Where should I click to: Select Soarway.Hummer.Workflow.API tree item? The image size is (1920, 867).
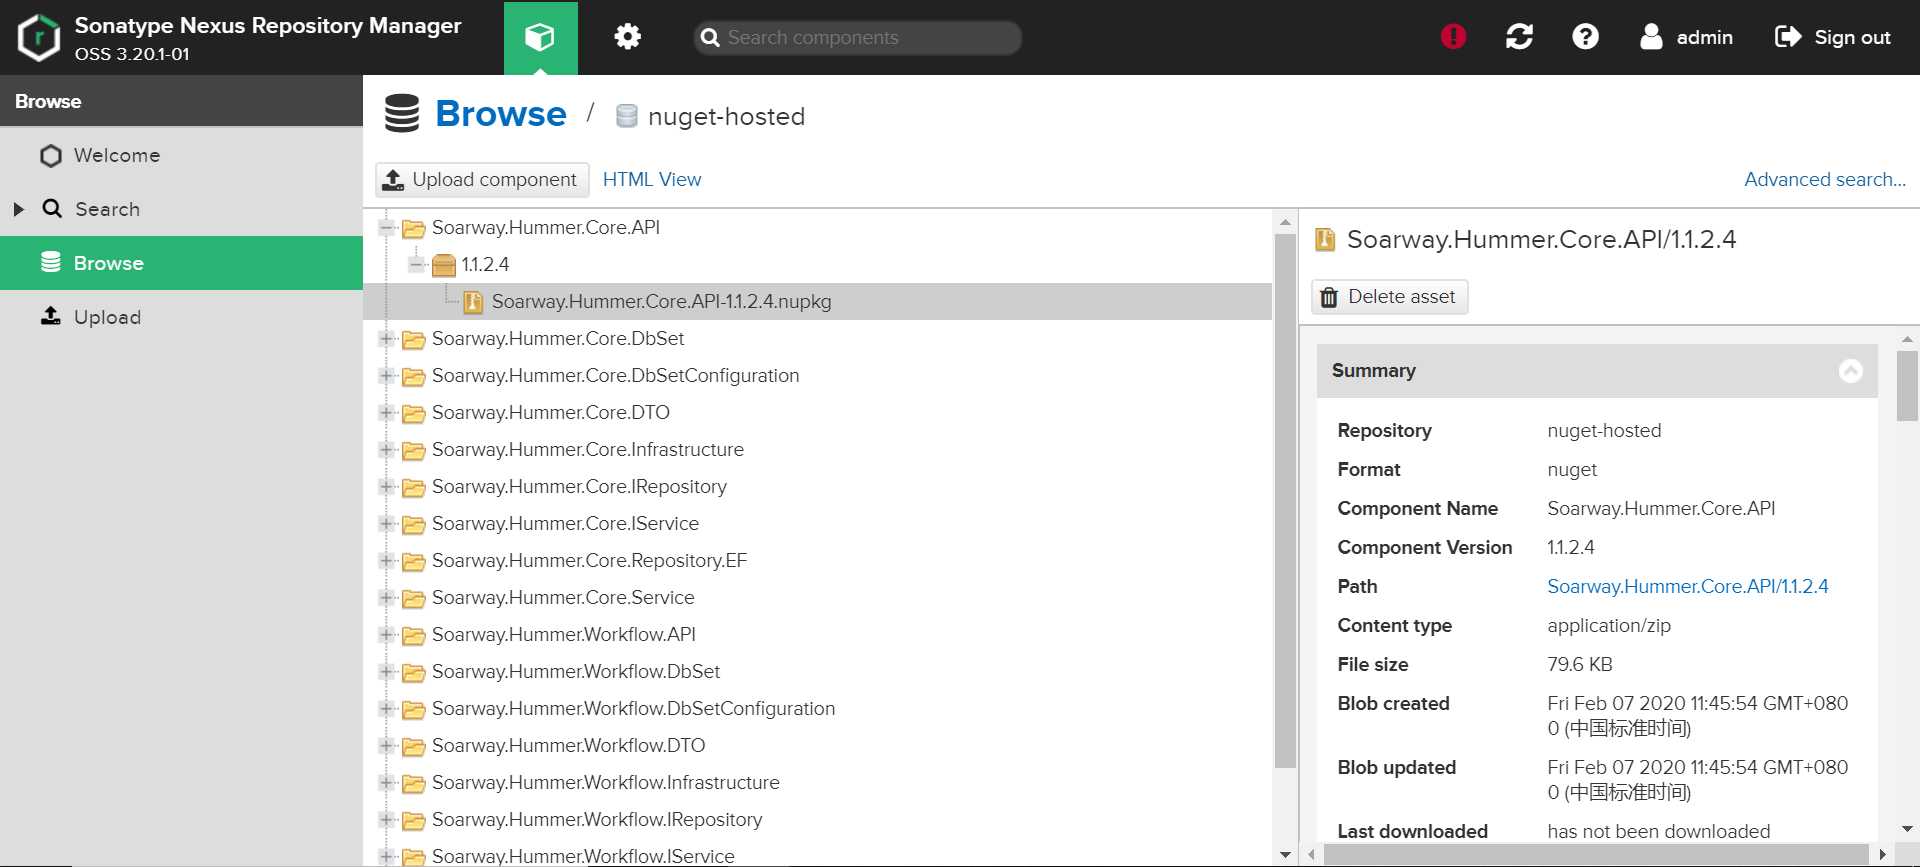coord(564,635)
